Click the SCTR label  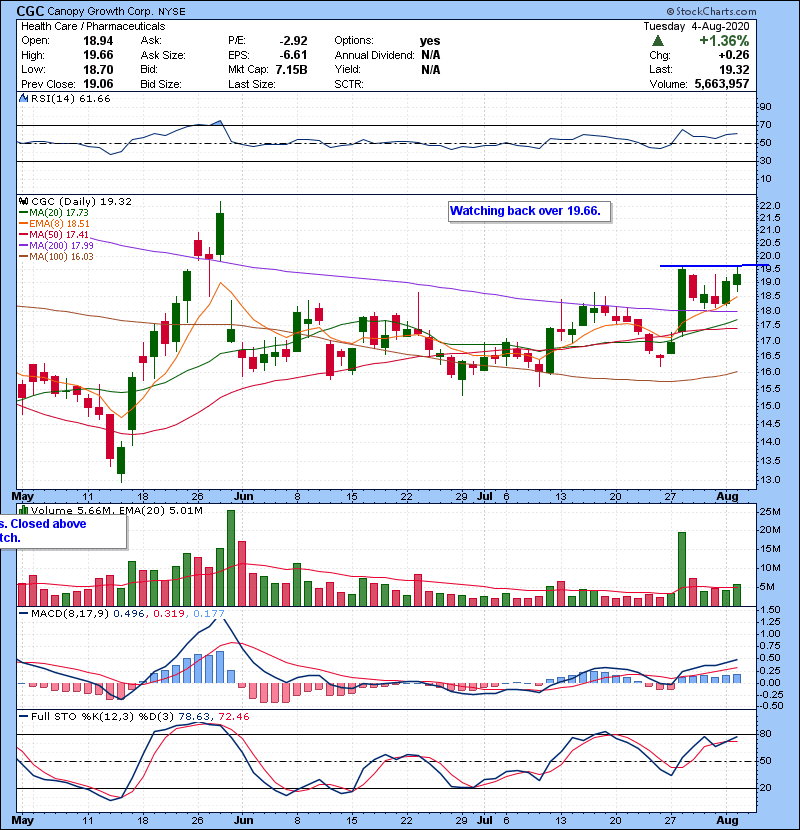(x=349, y=84)
